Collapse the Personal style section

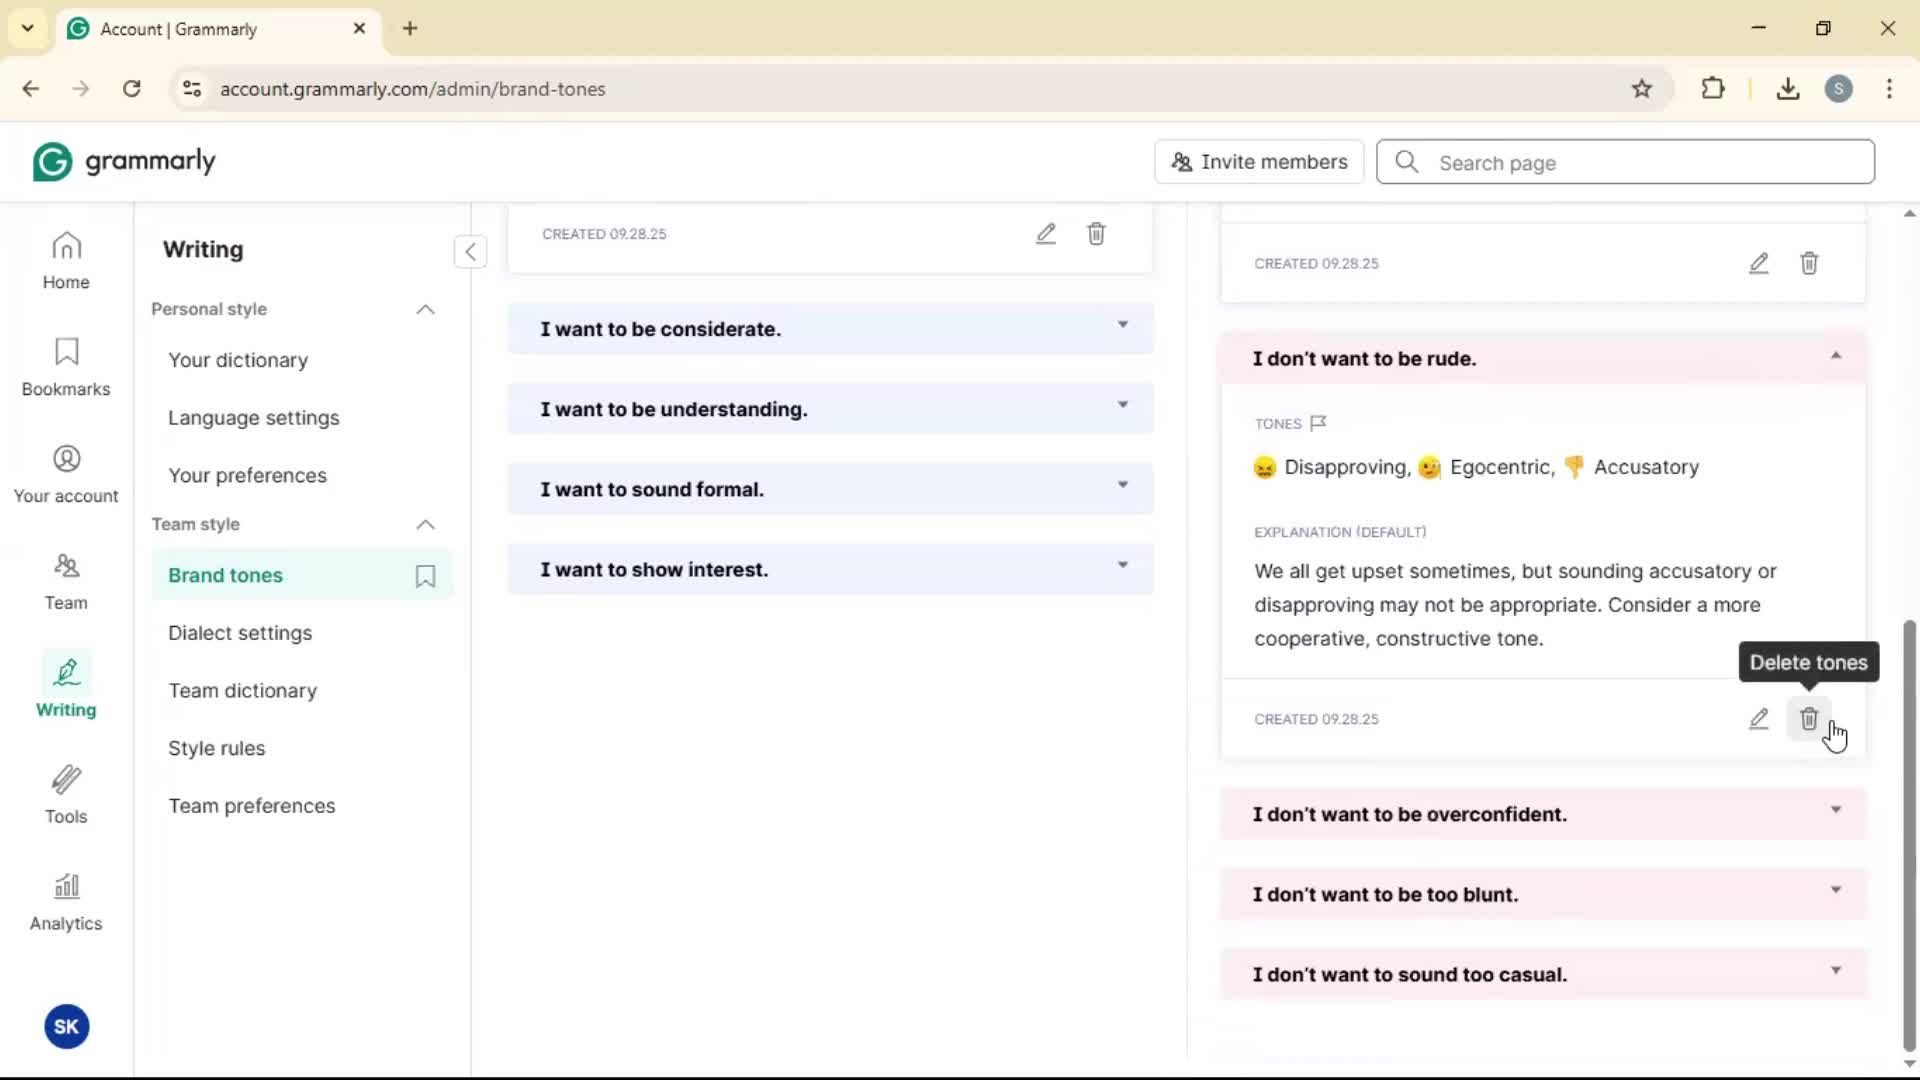(x=425, y=310)
